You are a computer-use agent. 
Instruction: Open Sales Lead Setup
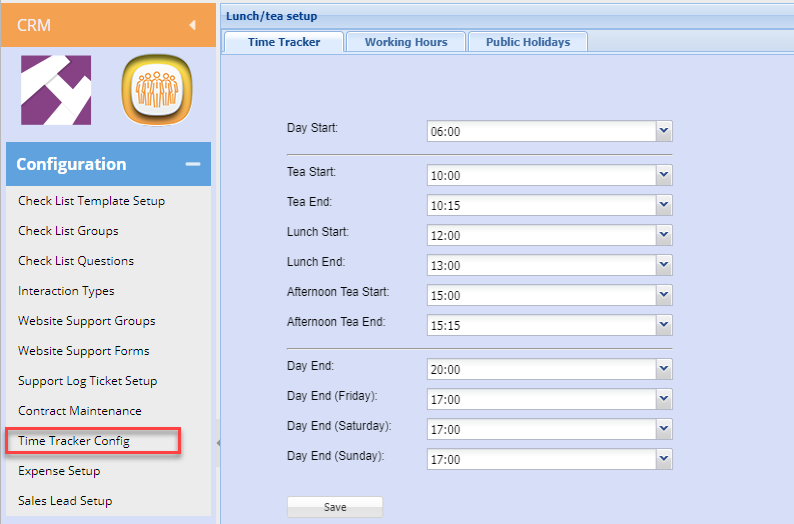click(65, 500)
